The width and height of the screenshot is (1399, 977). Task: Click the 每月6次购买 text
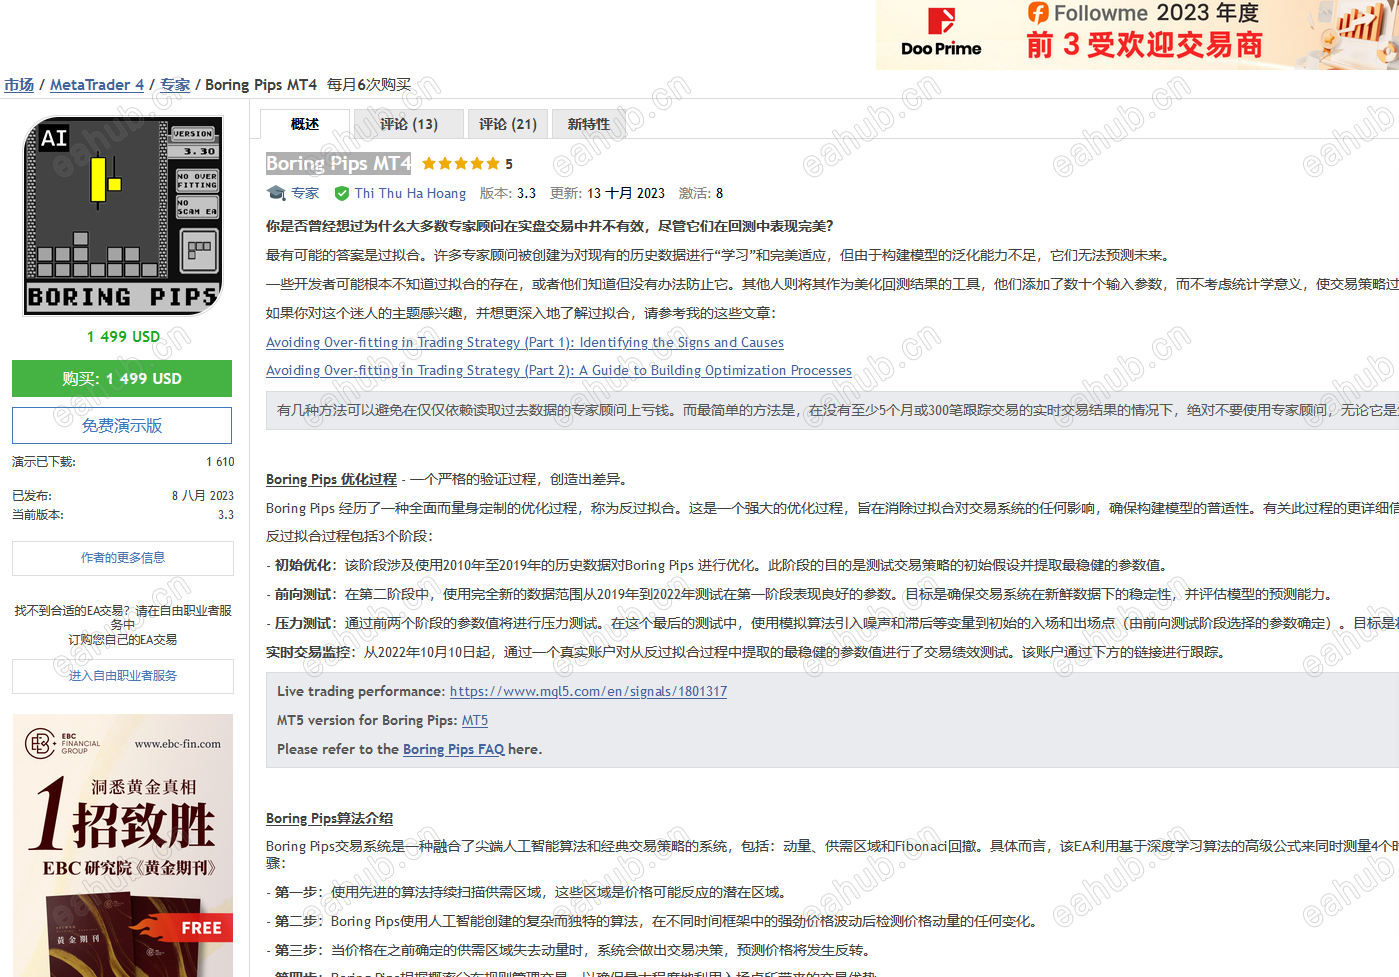pos(369,85)
